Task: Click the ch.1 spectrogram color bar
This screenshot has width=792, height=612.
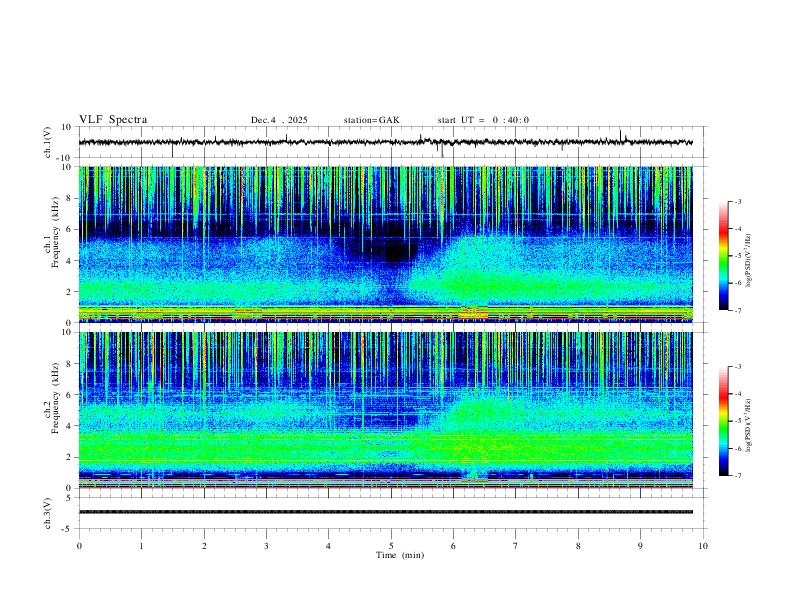Action: pos(724,255)
